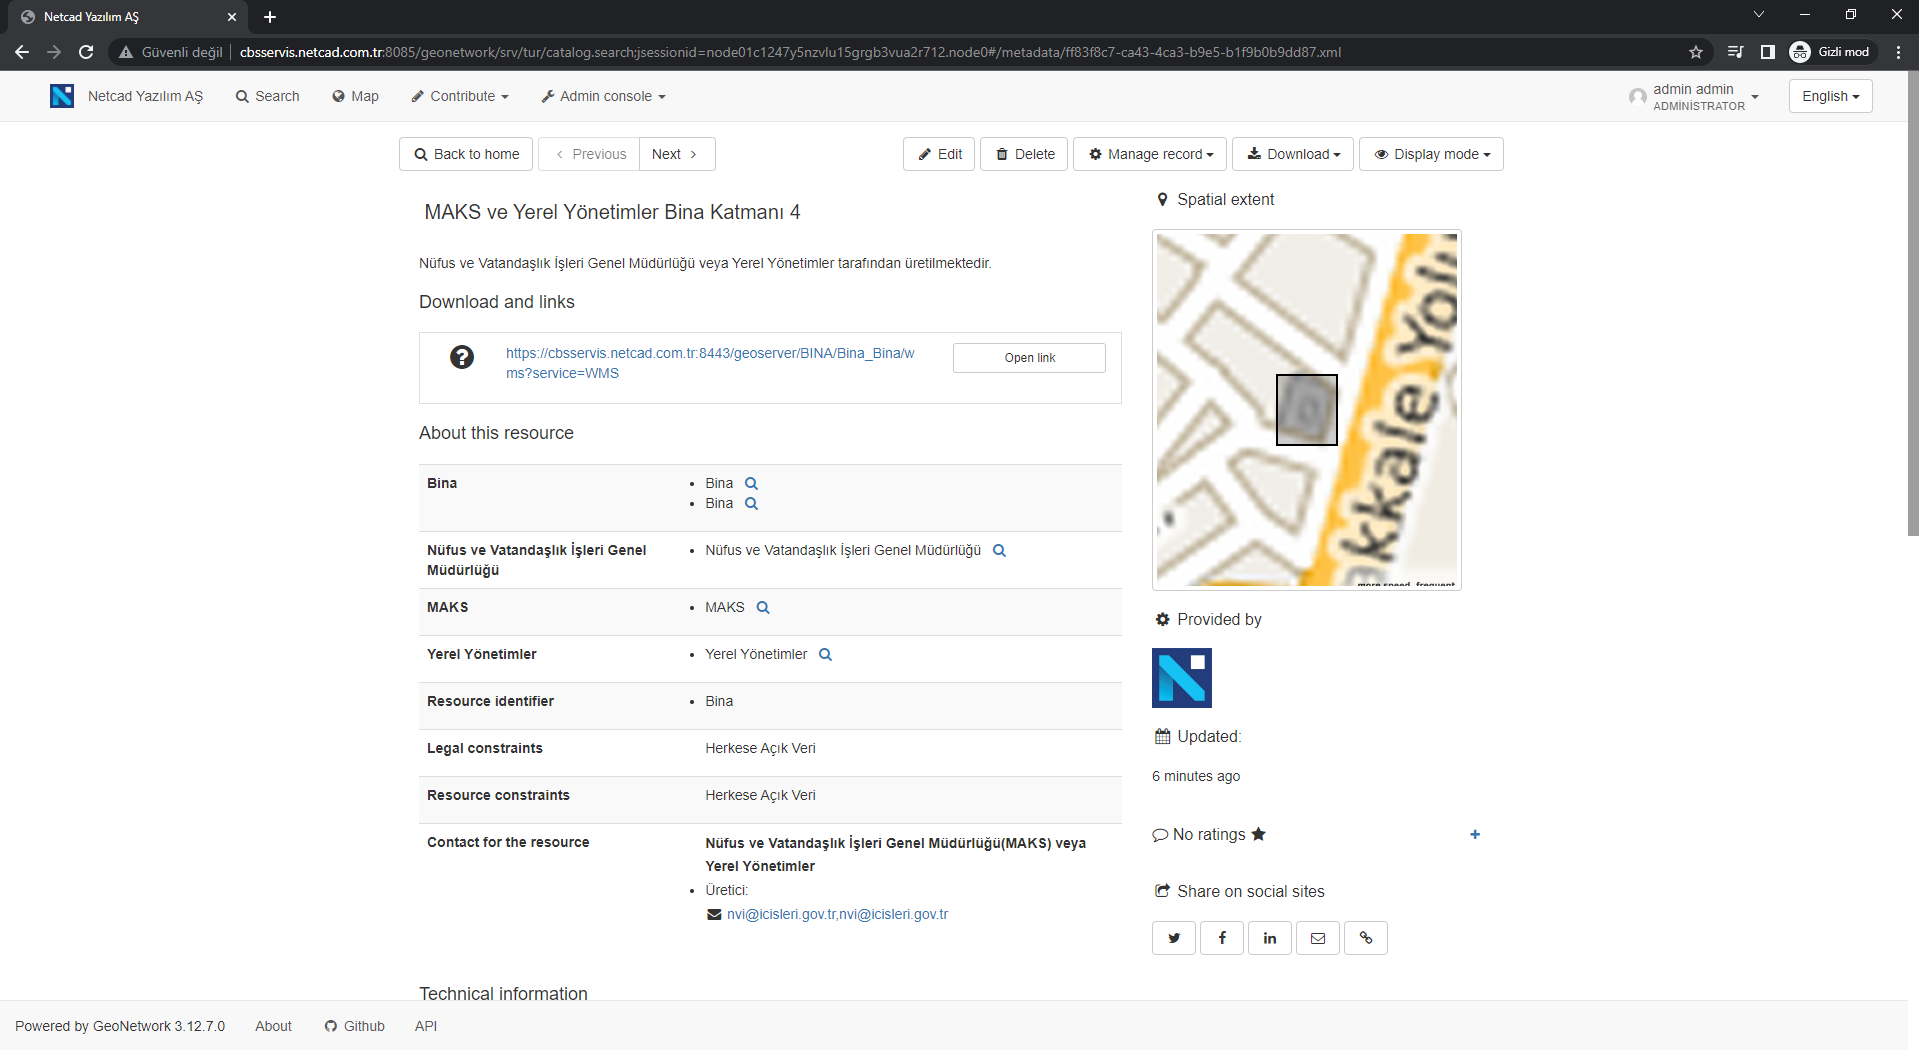The height and width of the screenshot is (1050, 1919).
Task: Open About in footer
Action: coord(273,1026)
